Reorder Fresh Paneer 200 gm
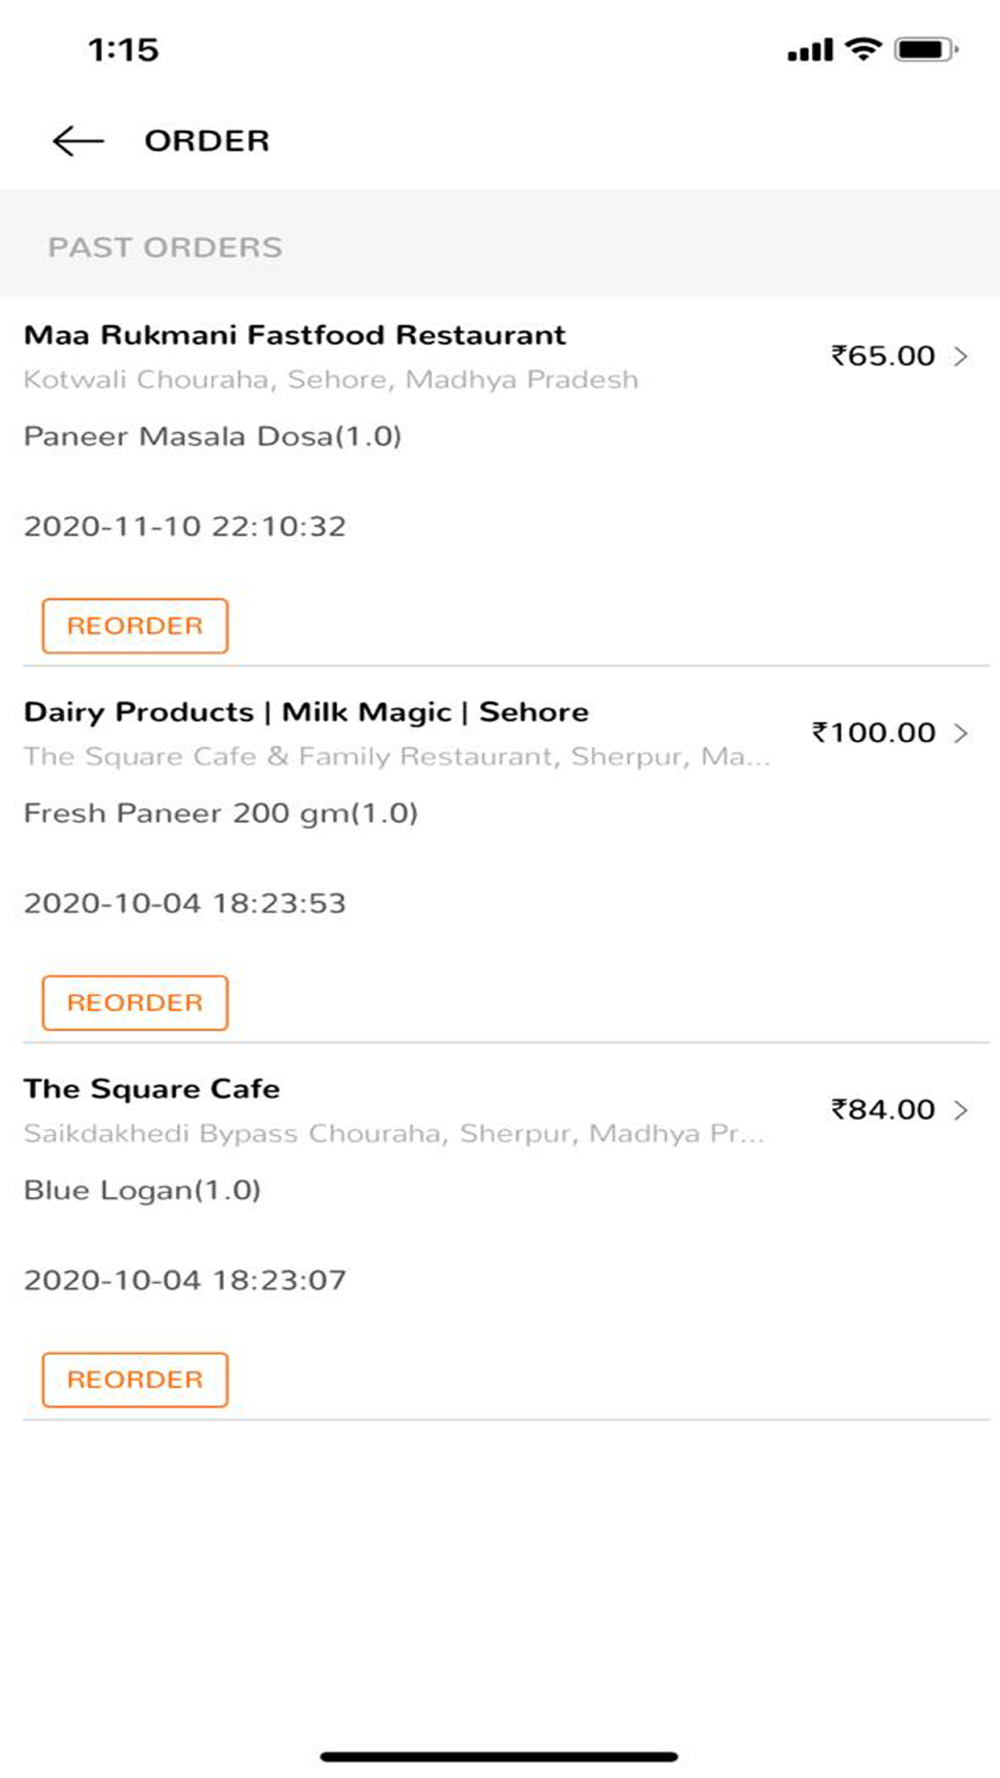The image size is (1000, 1778). 135,1003
